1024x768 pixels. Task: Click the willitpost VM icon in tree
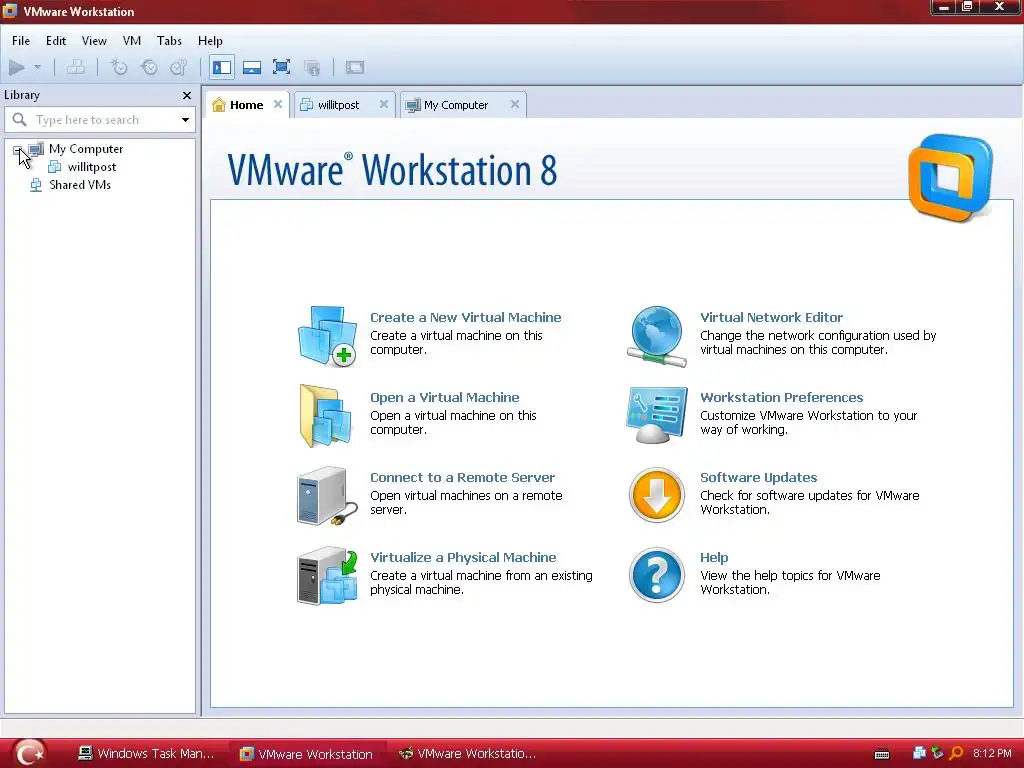point(55,167)
